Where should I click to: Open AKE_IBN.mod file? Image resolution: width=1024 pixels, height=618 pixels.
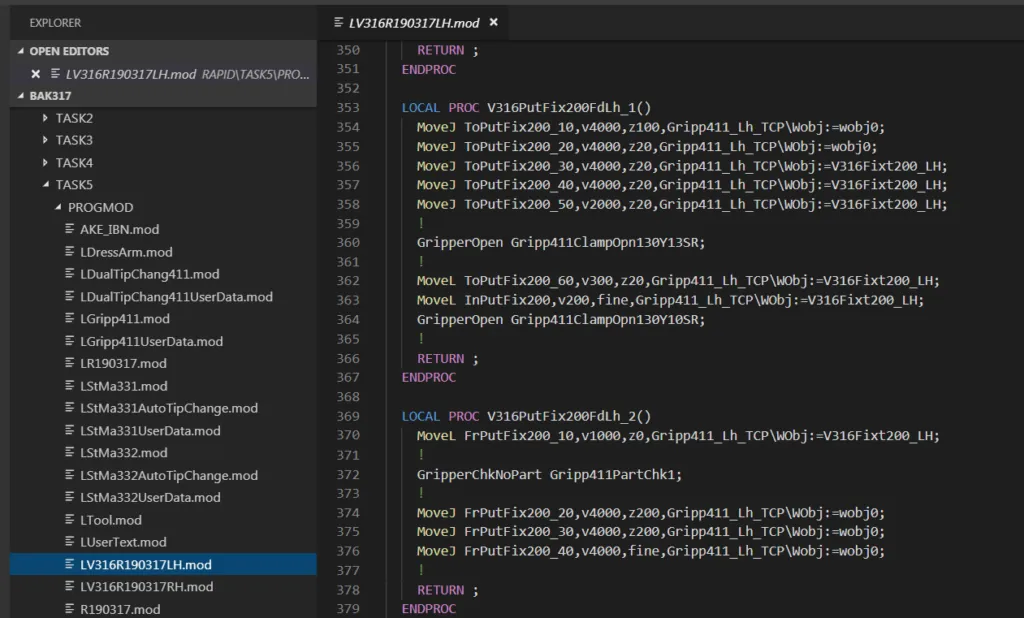[120, 229]
